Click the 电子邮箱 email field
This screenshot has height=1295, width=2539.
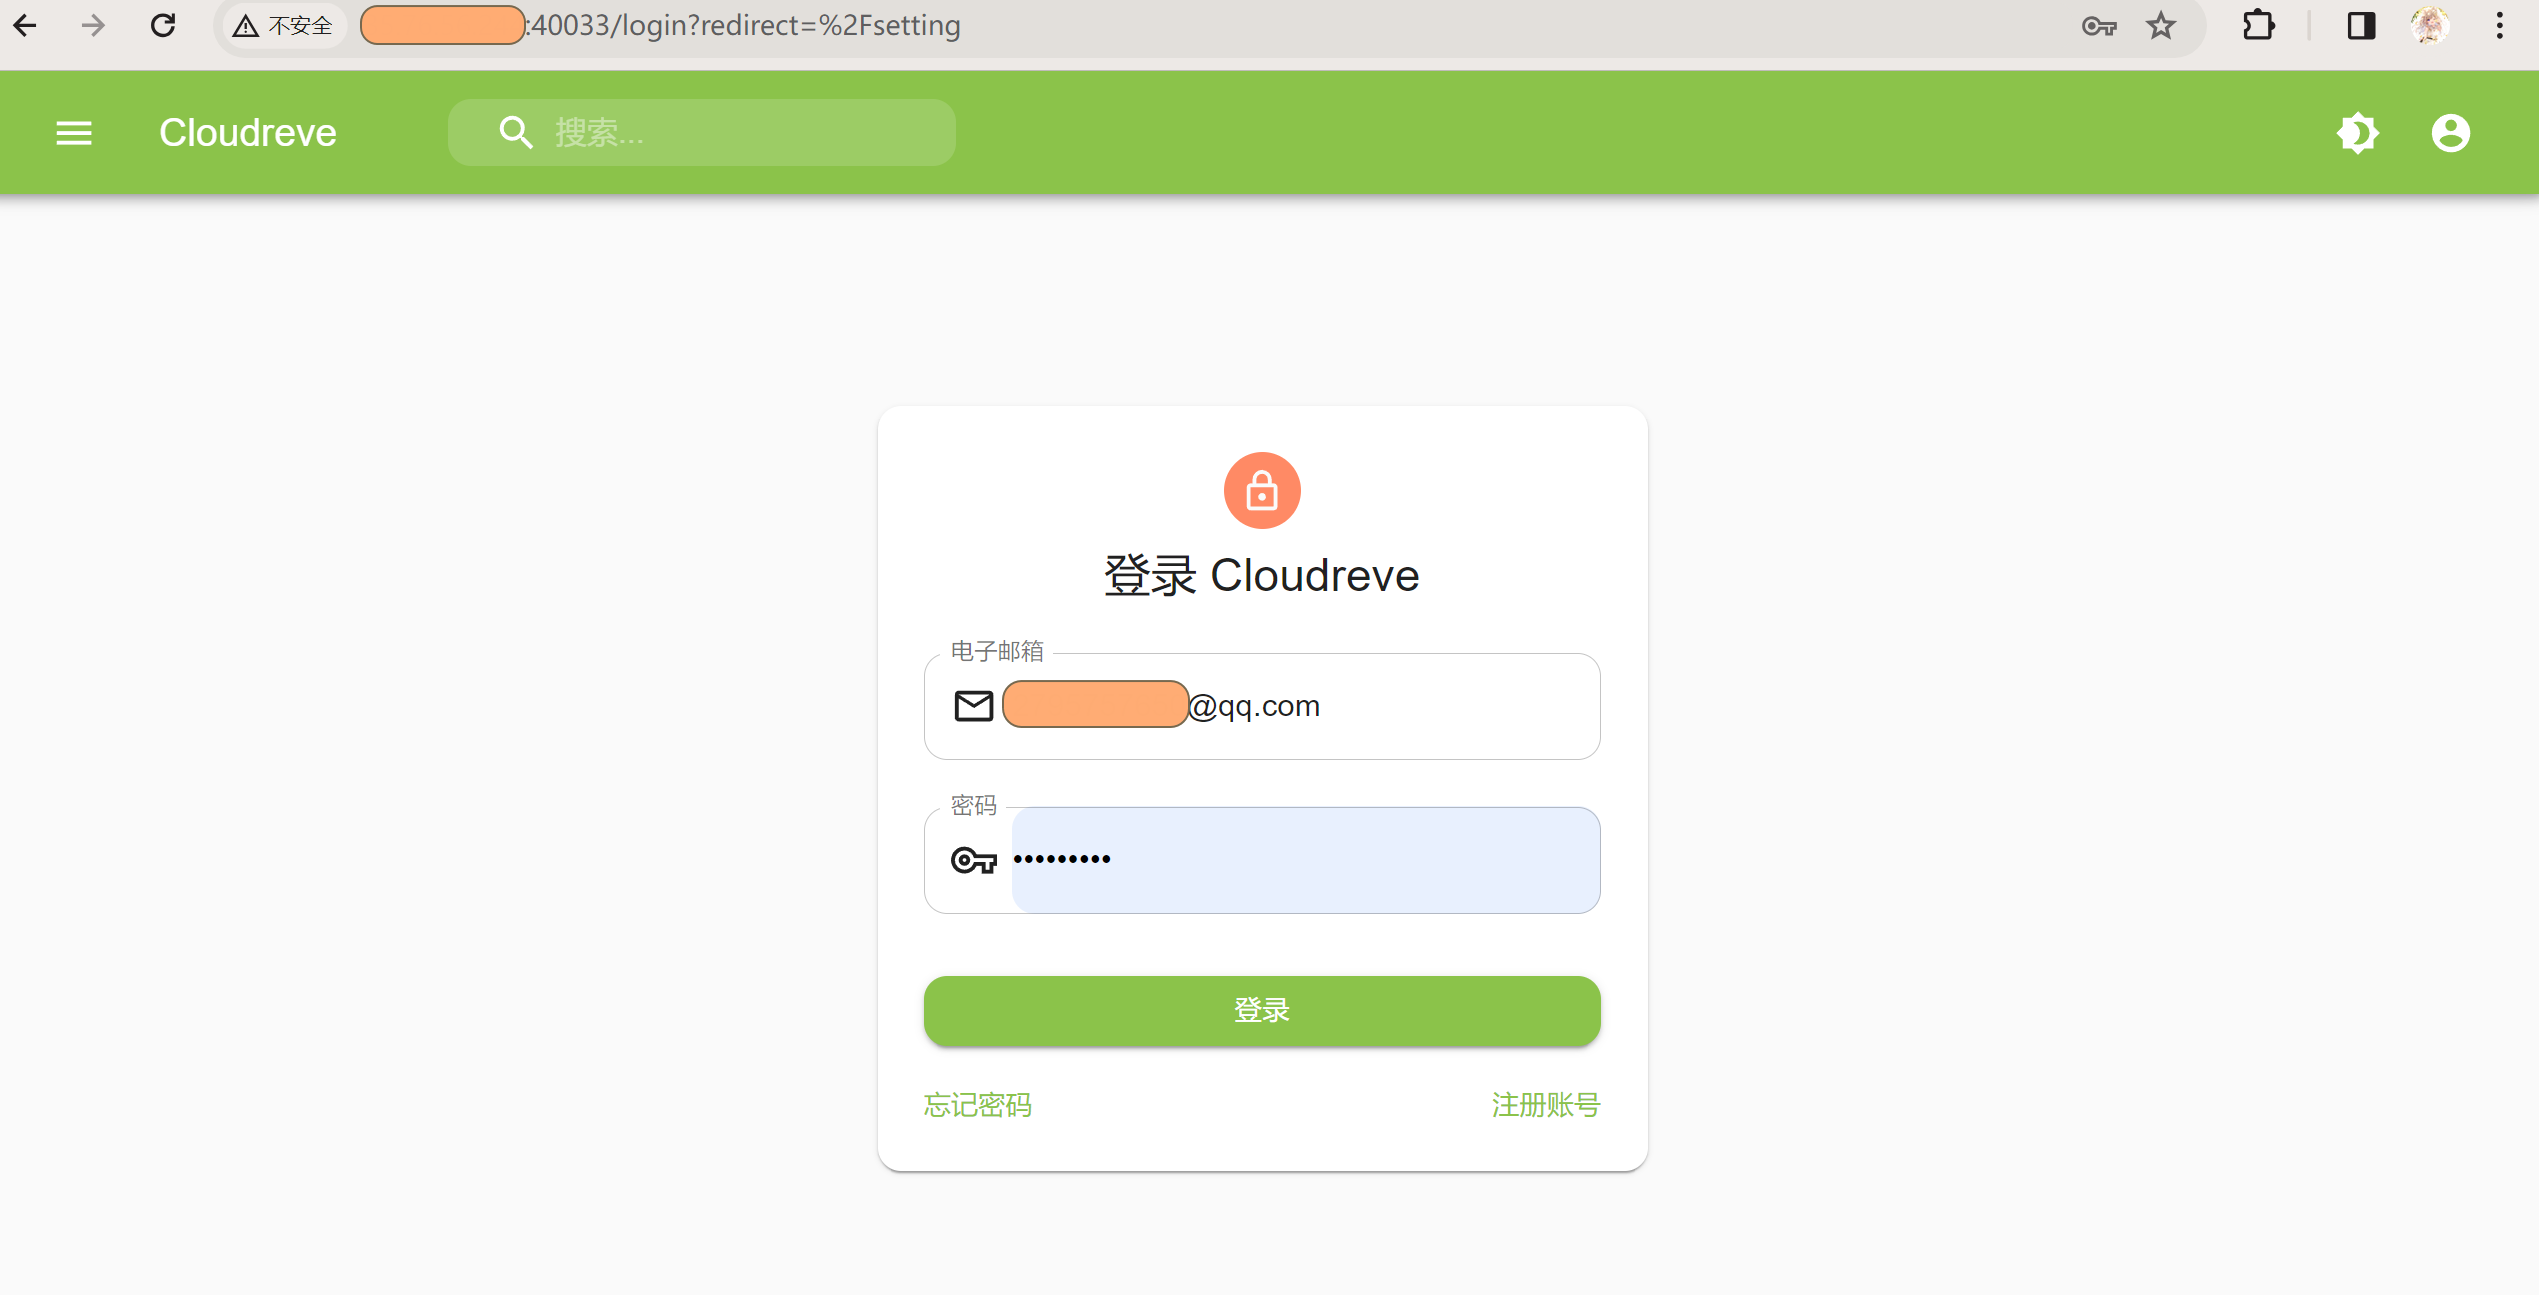[1262, 706]
